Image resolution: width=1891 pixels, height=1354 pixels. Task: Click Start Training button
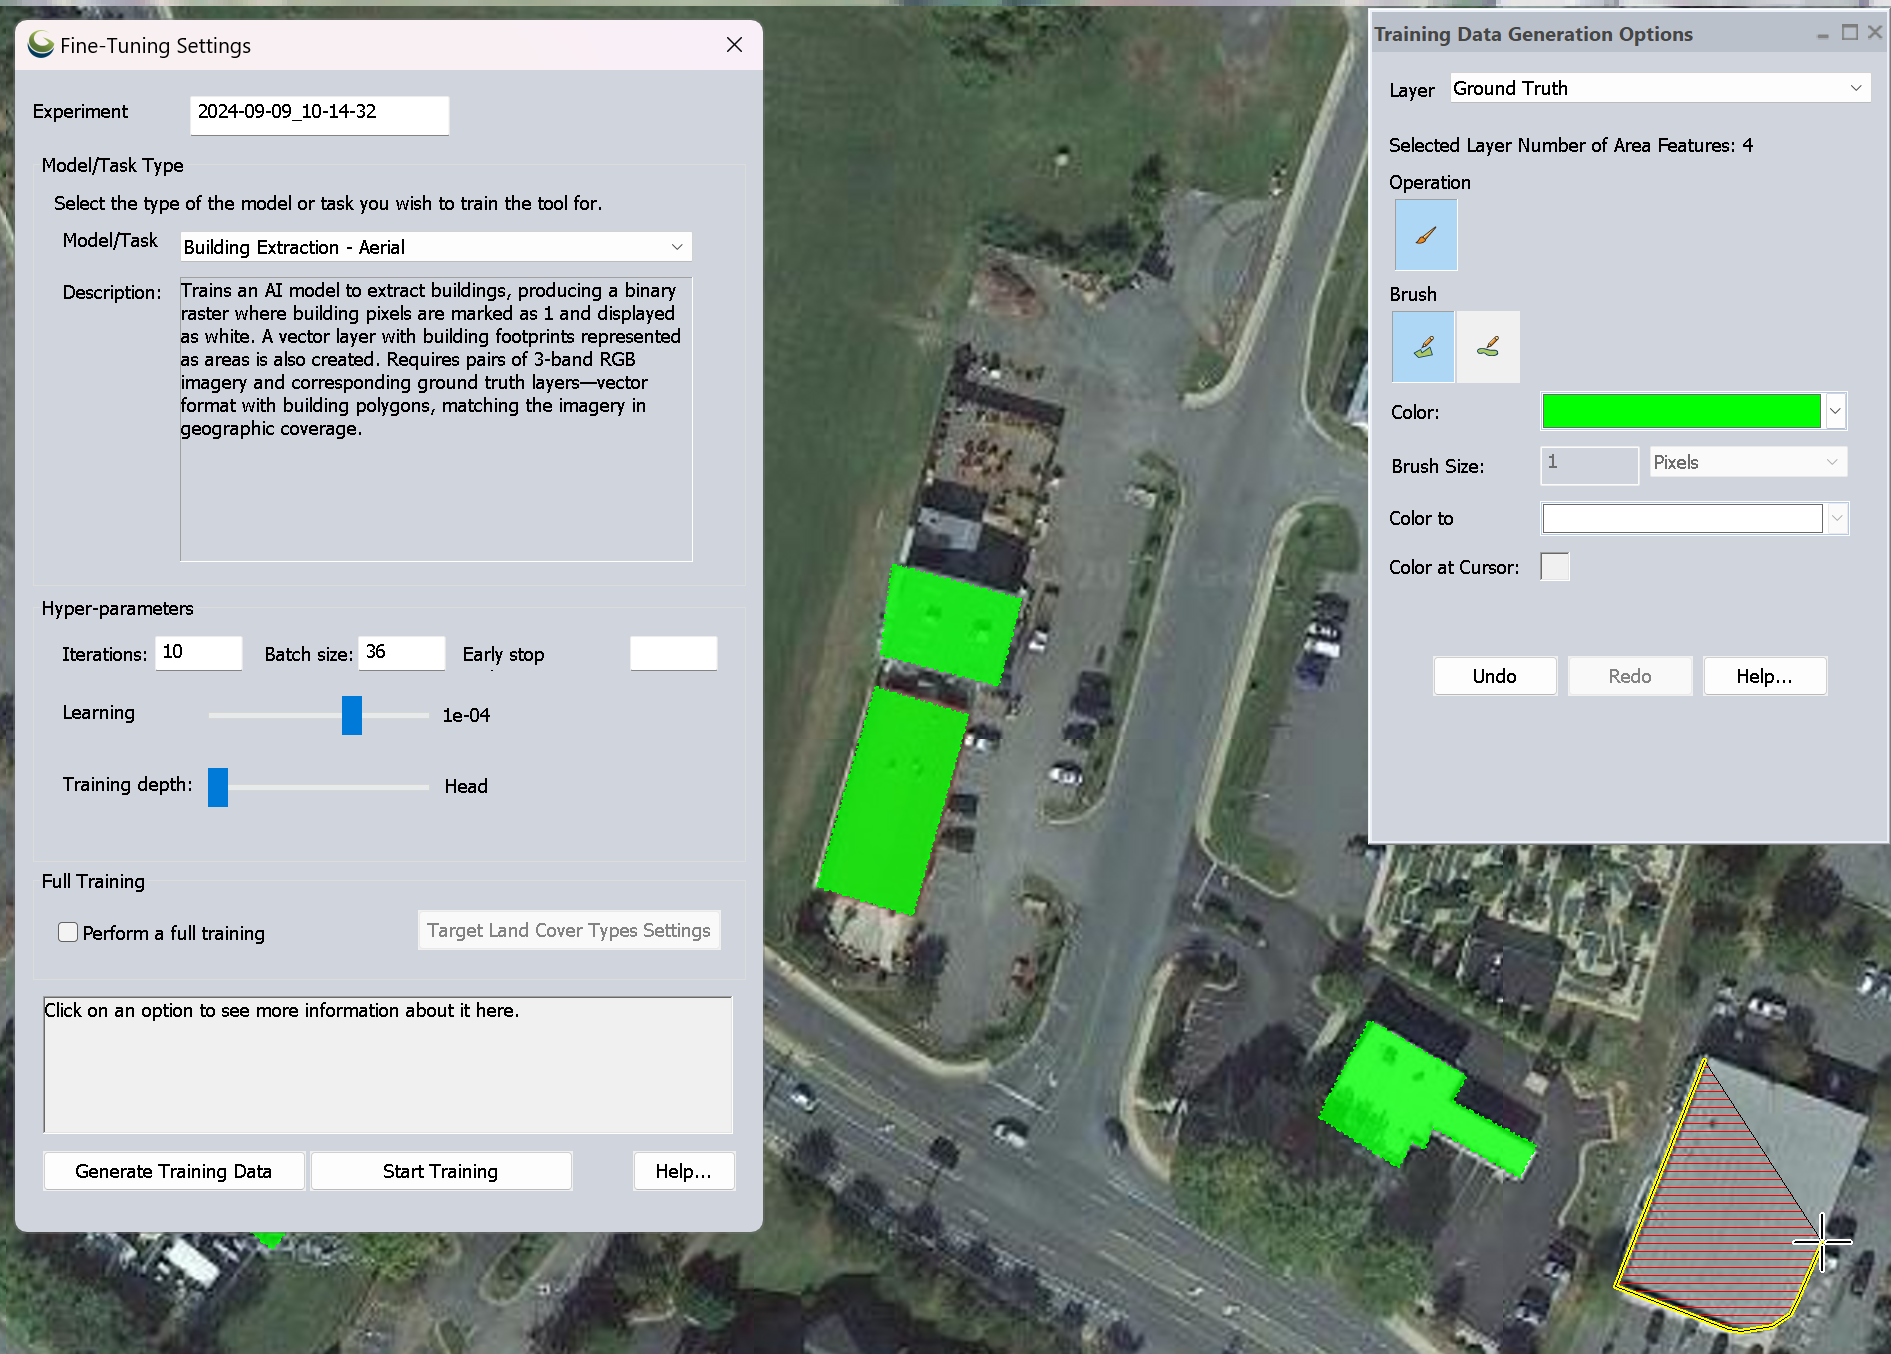point(441,1171)
